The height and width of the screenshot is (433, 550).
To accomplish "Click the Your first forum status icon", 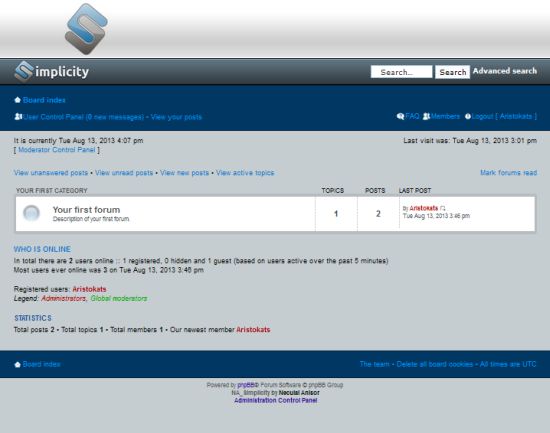I will 31,213.
